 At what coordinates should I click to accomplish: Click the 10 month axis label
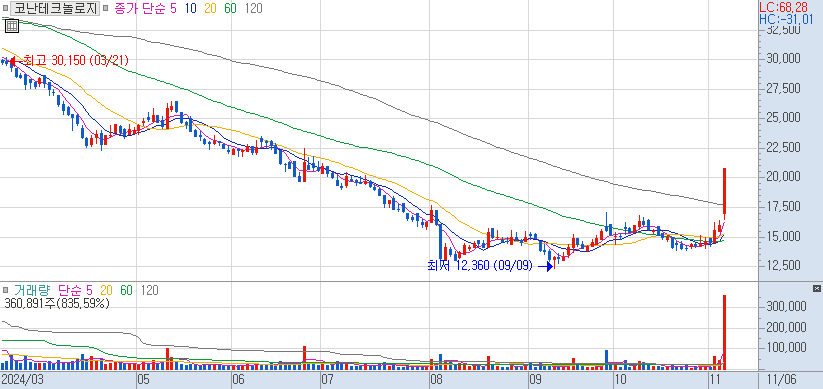[x=620, y=379]
